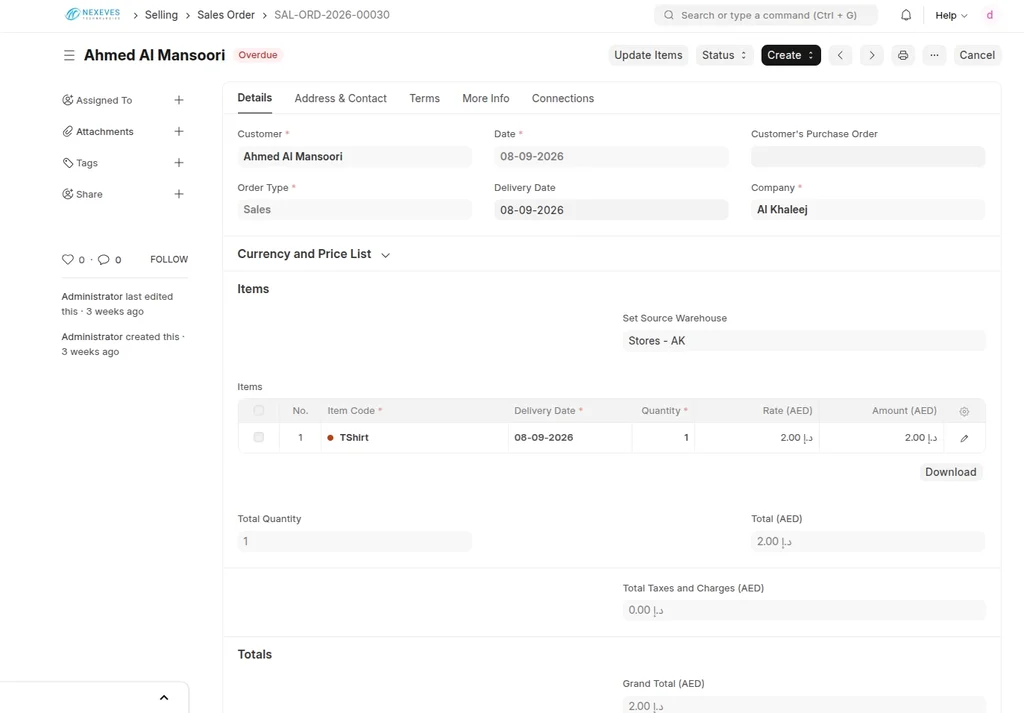Click FOLLOW in the sidebar
This screenshot has height=713, width=1024.
(x=169, y=259)
